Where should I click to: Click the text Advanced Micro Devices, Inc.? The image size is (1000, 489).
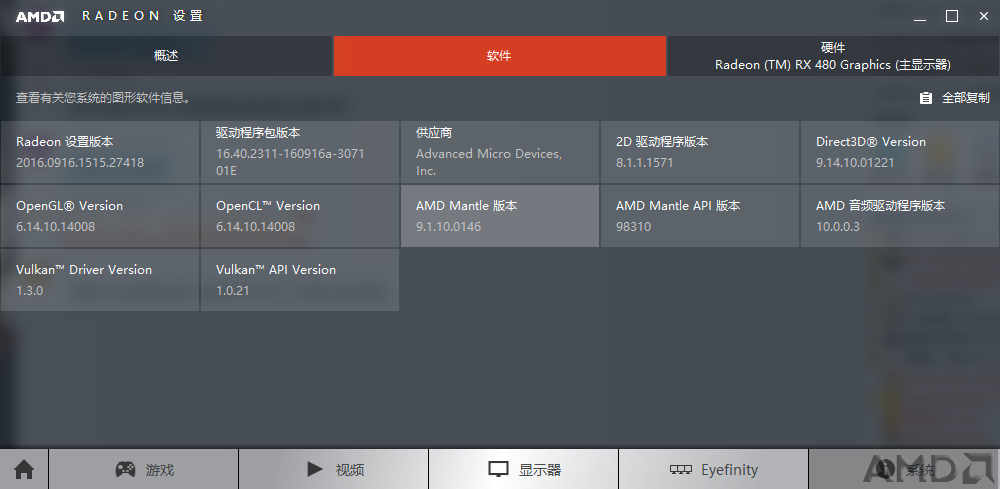pos(489,162)
